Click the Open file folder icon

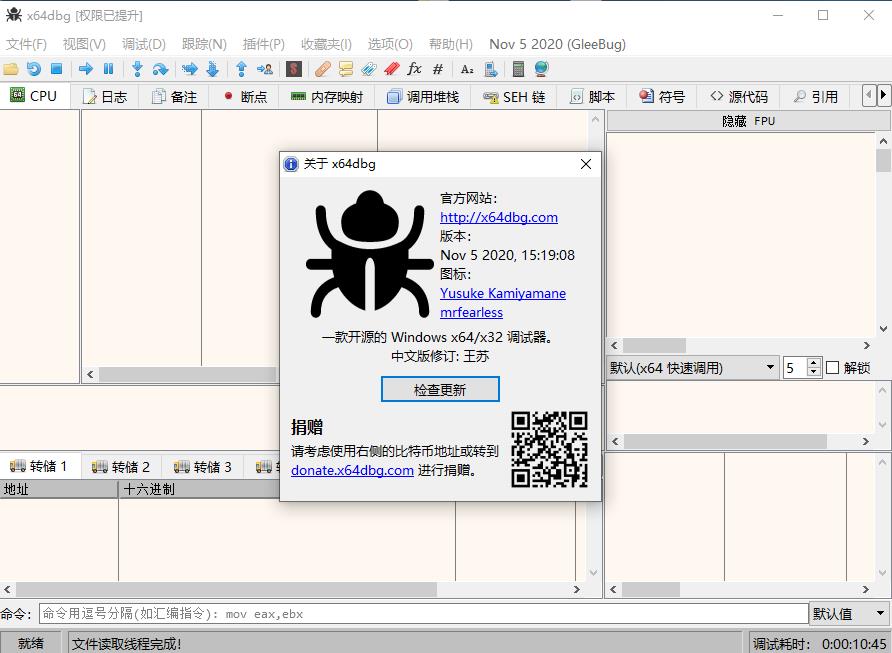coord(11,69)
